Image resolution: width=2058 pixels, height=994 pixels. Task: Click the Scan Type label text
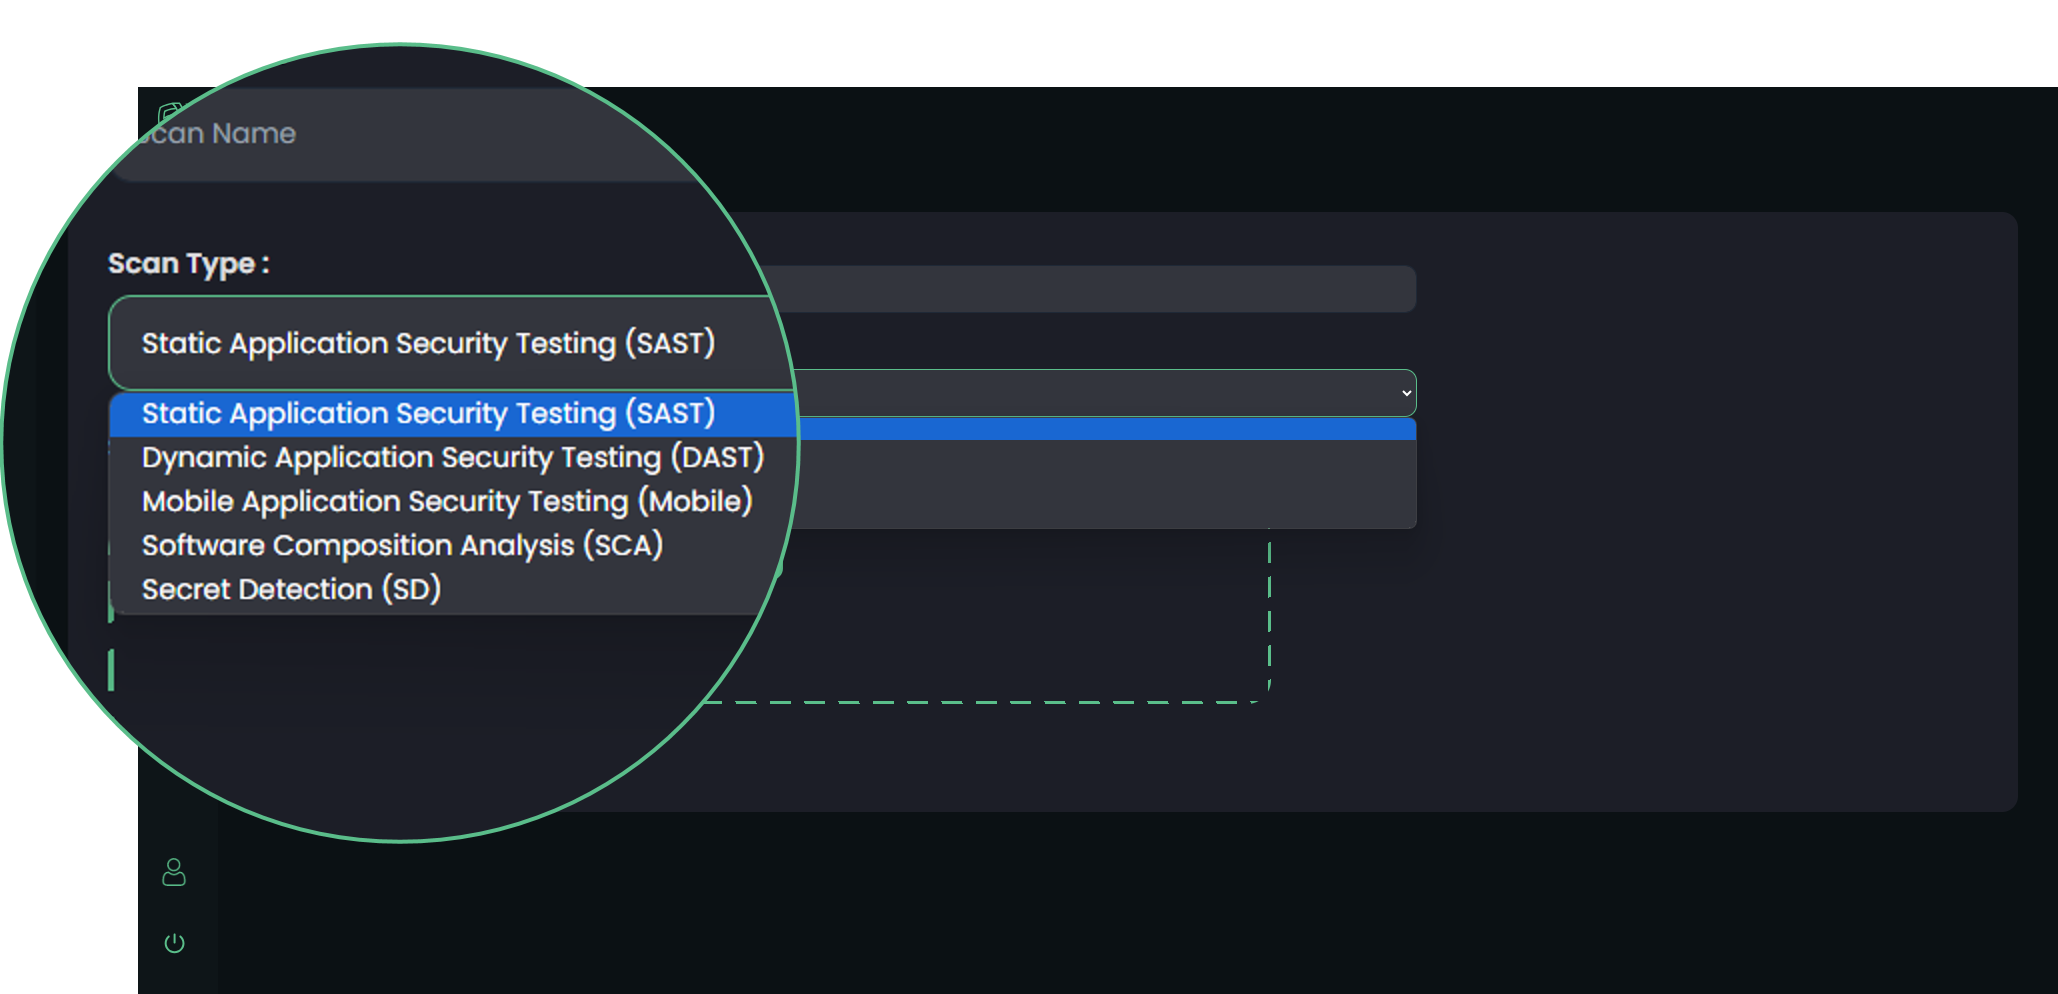point(188,264)
